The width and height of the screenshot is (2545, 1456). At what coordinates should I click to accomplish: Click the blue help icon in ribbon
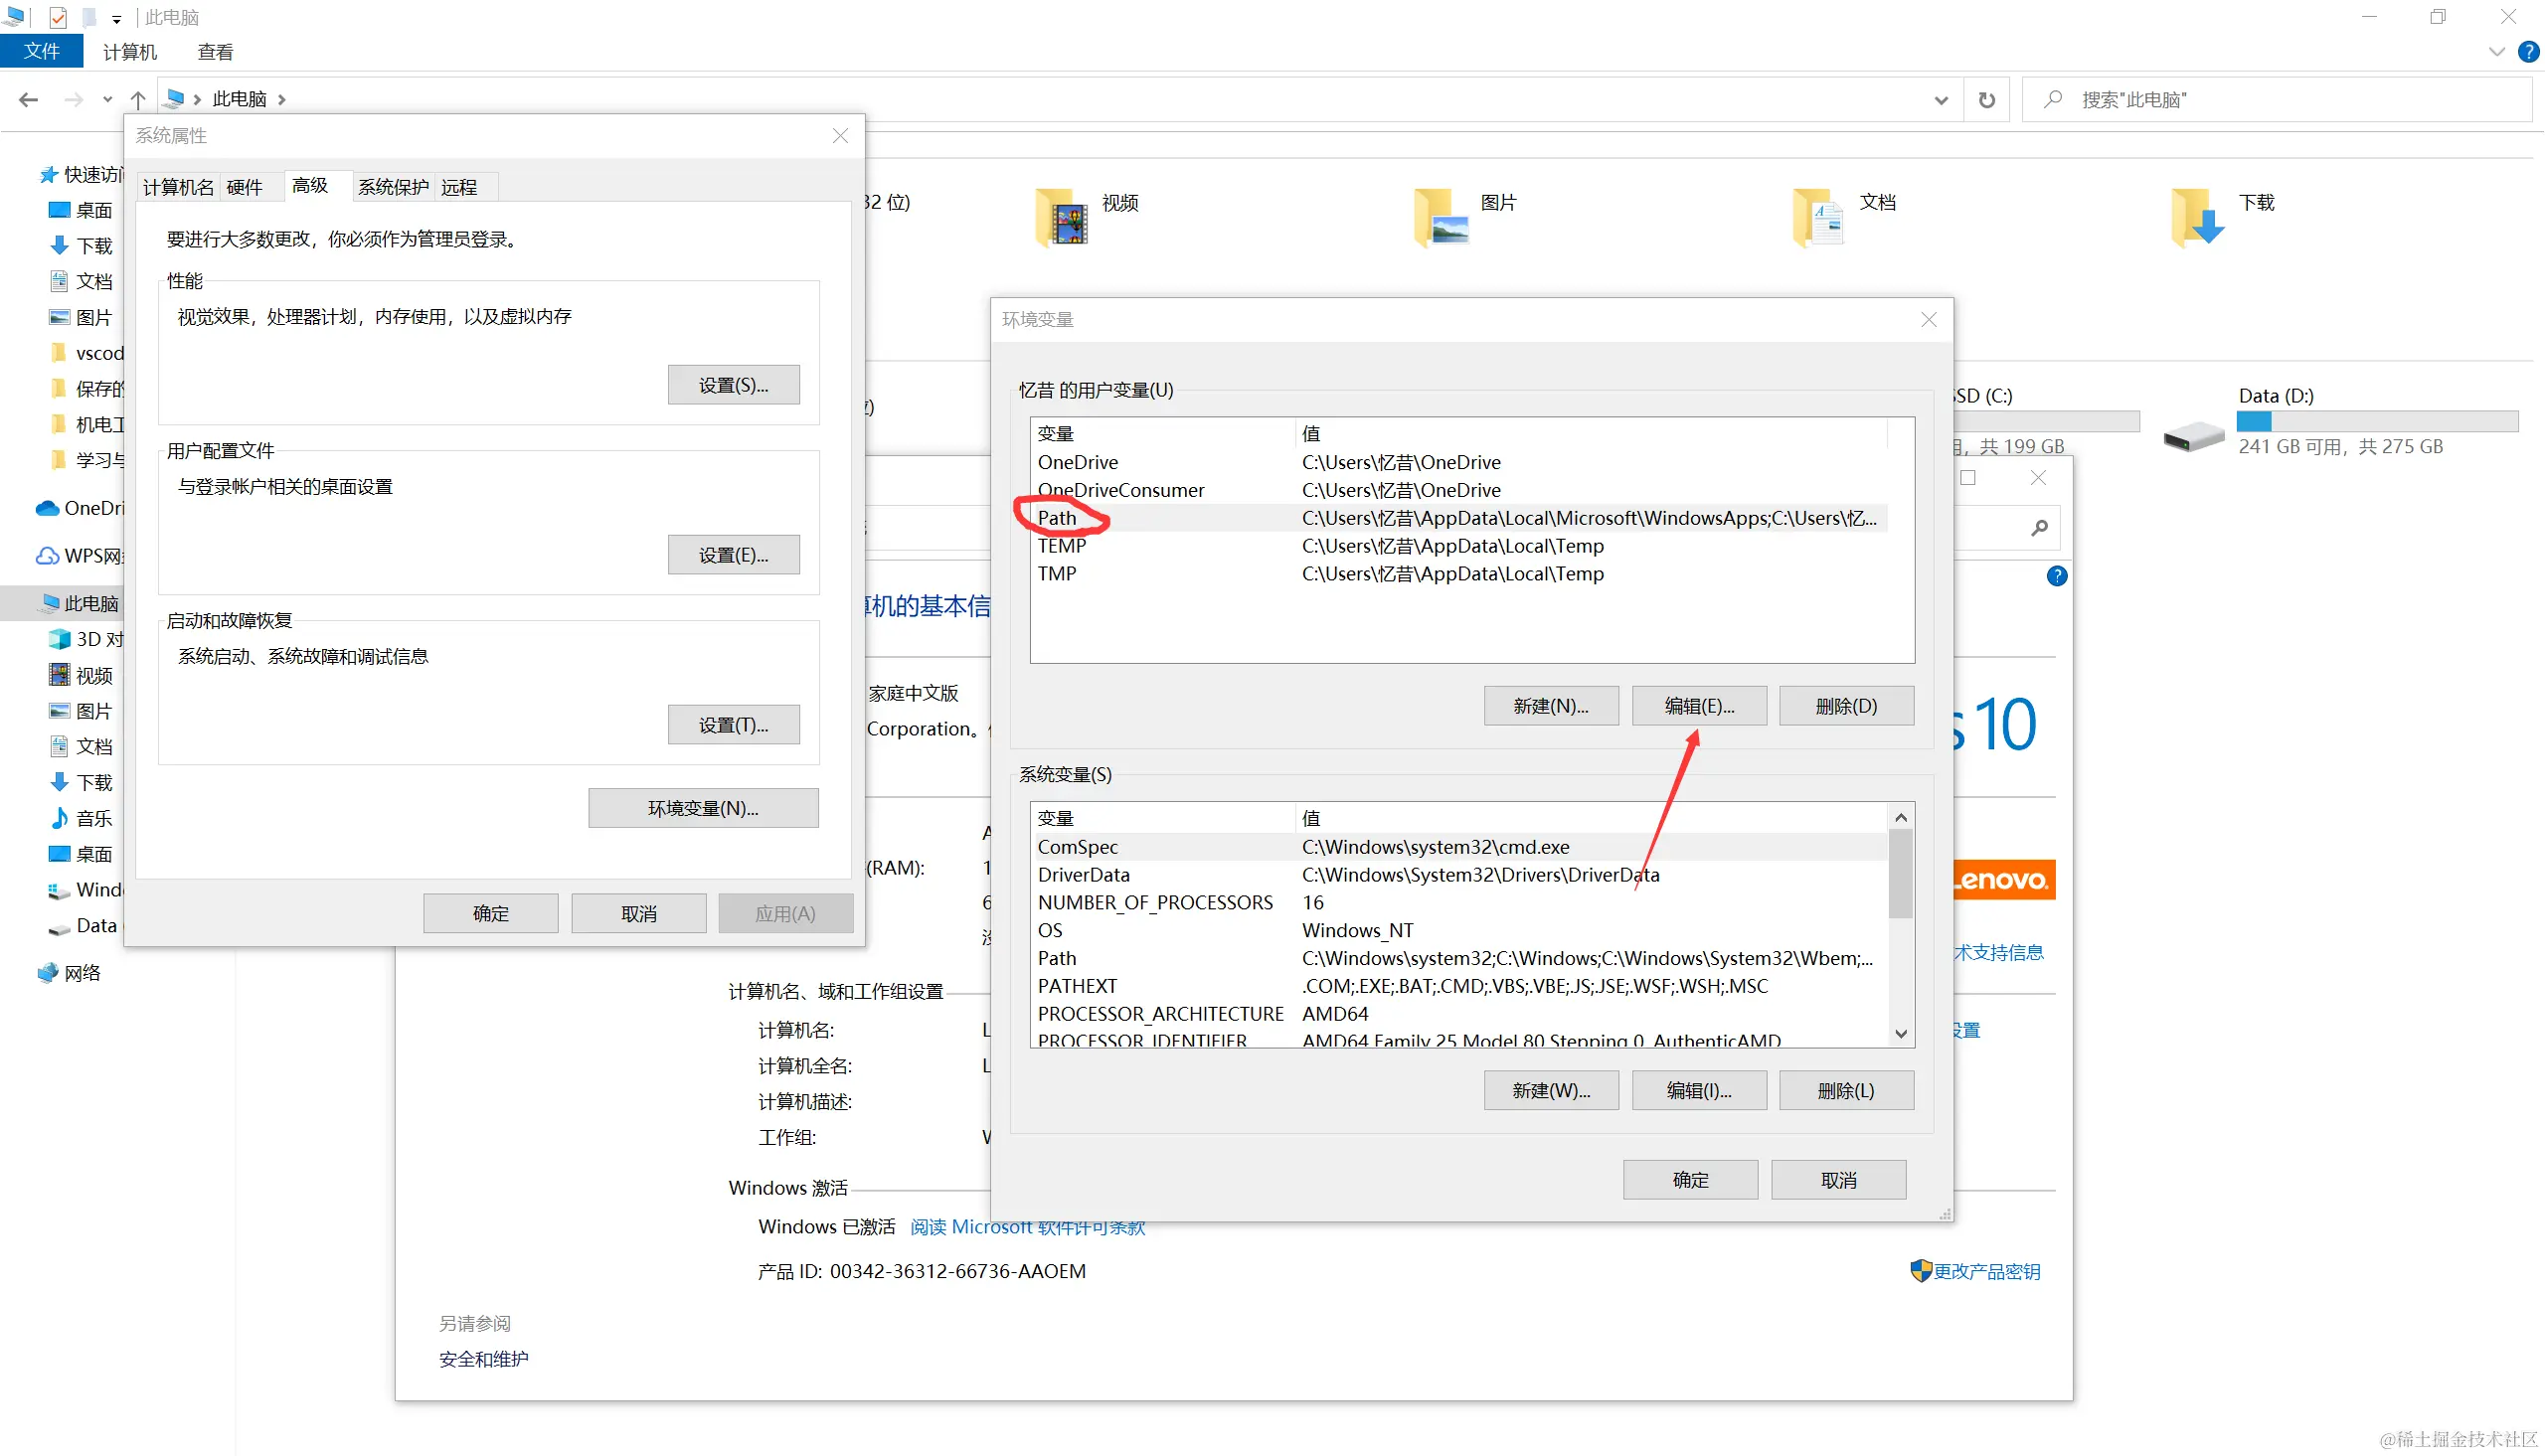tap(2527, 52)
